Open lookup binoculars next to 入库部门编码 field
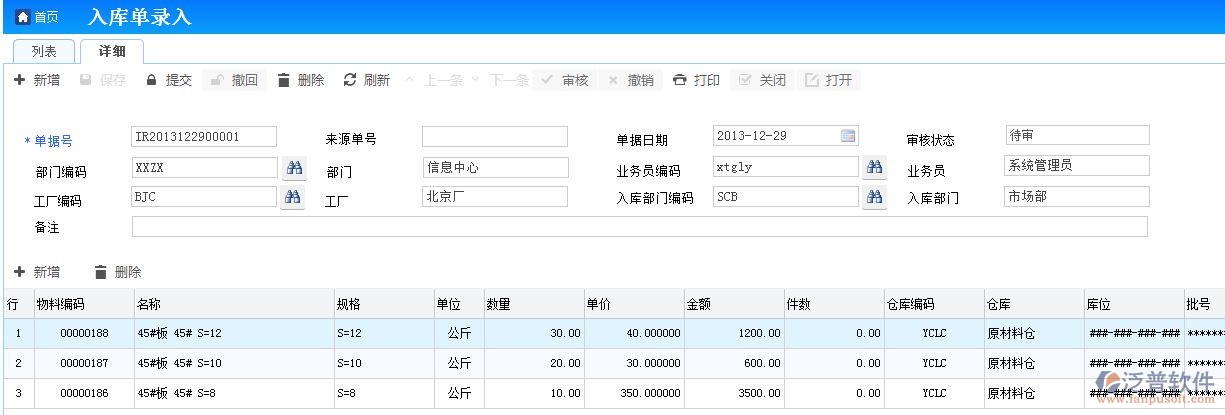1225x415 pixels. coord(874,197)
